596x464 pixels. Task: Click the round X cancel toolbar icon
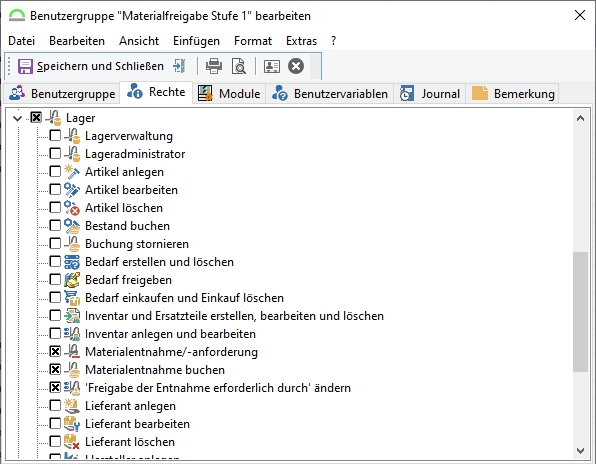click(296, 66)
